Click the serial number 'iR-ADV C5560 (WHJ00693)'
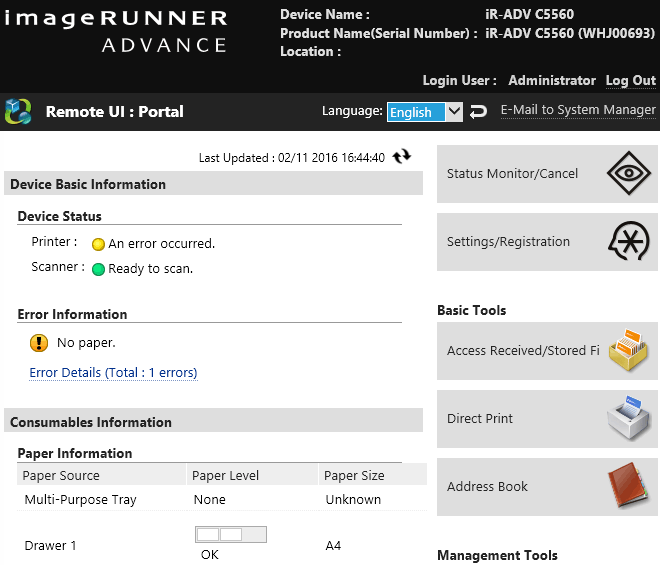The height and width of the screenshot is (565, 660). [x=570, y=33]
